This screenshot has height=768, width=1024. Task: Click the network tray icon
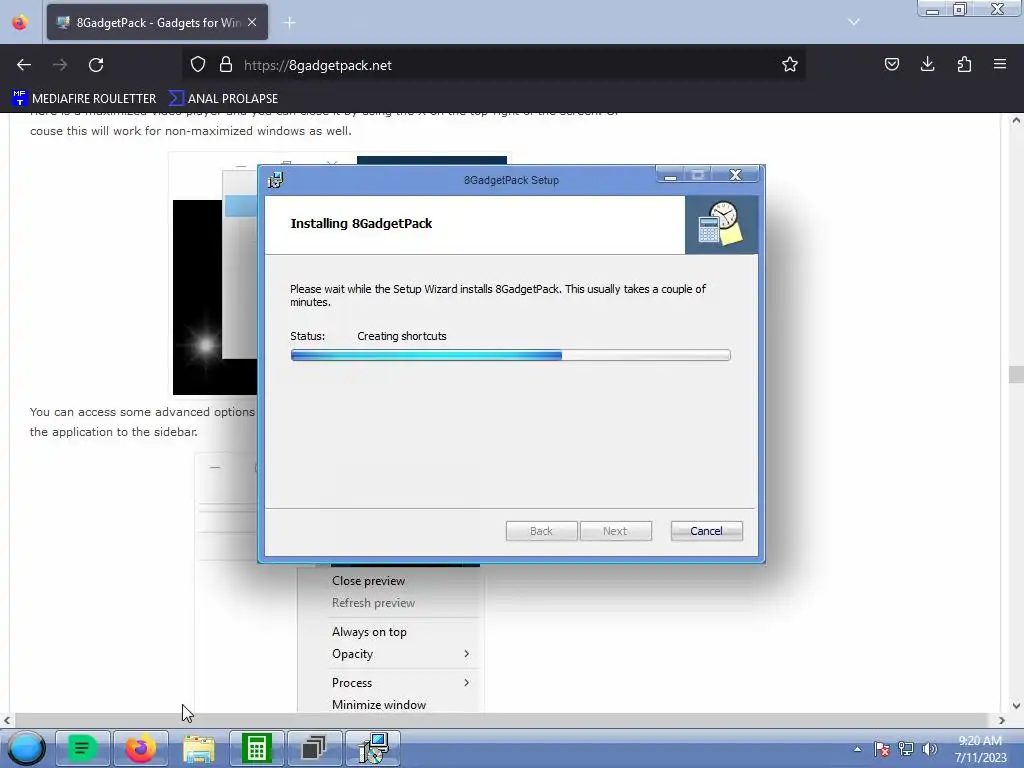coord(906,749)
